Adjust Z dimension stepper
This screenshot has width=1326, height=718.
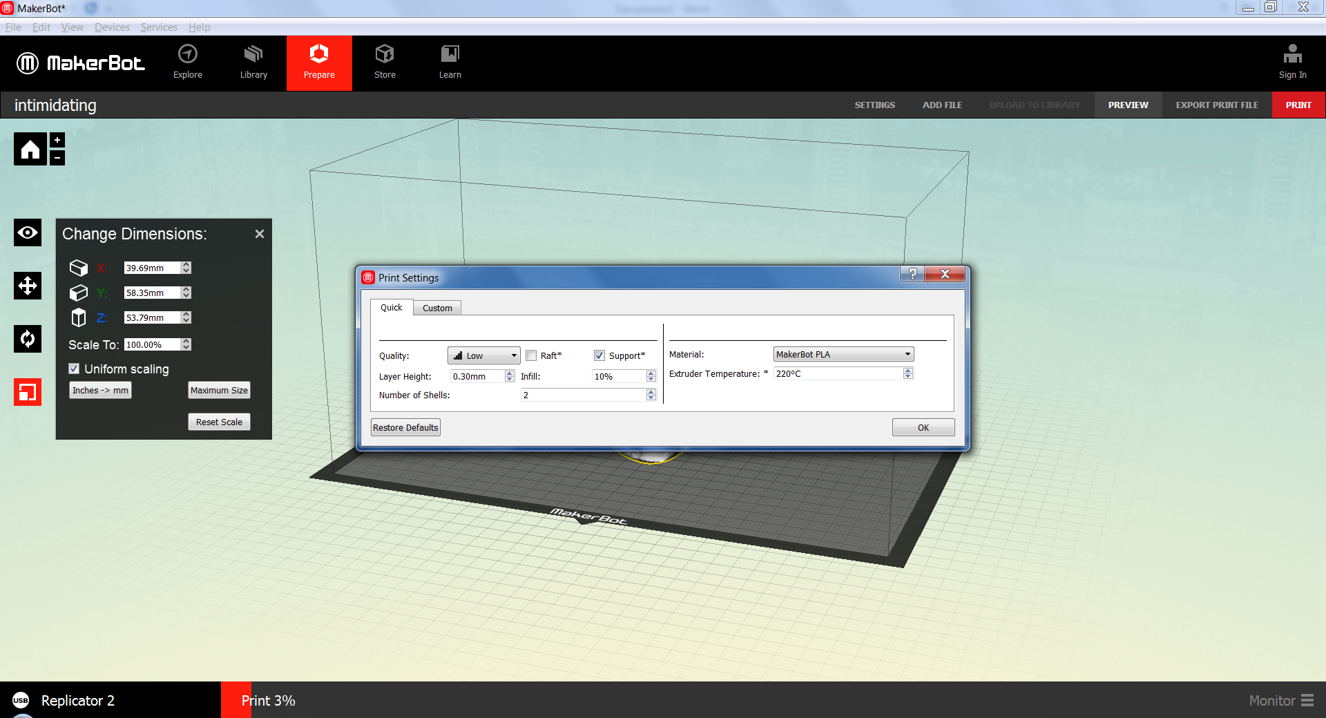click(186, 318)
